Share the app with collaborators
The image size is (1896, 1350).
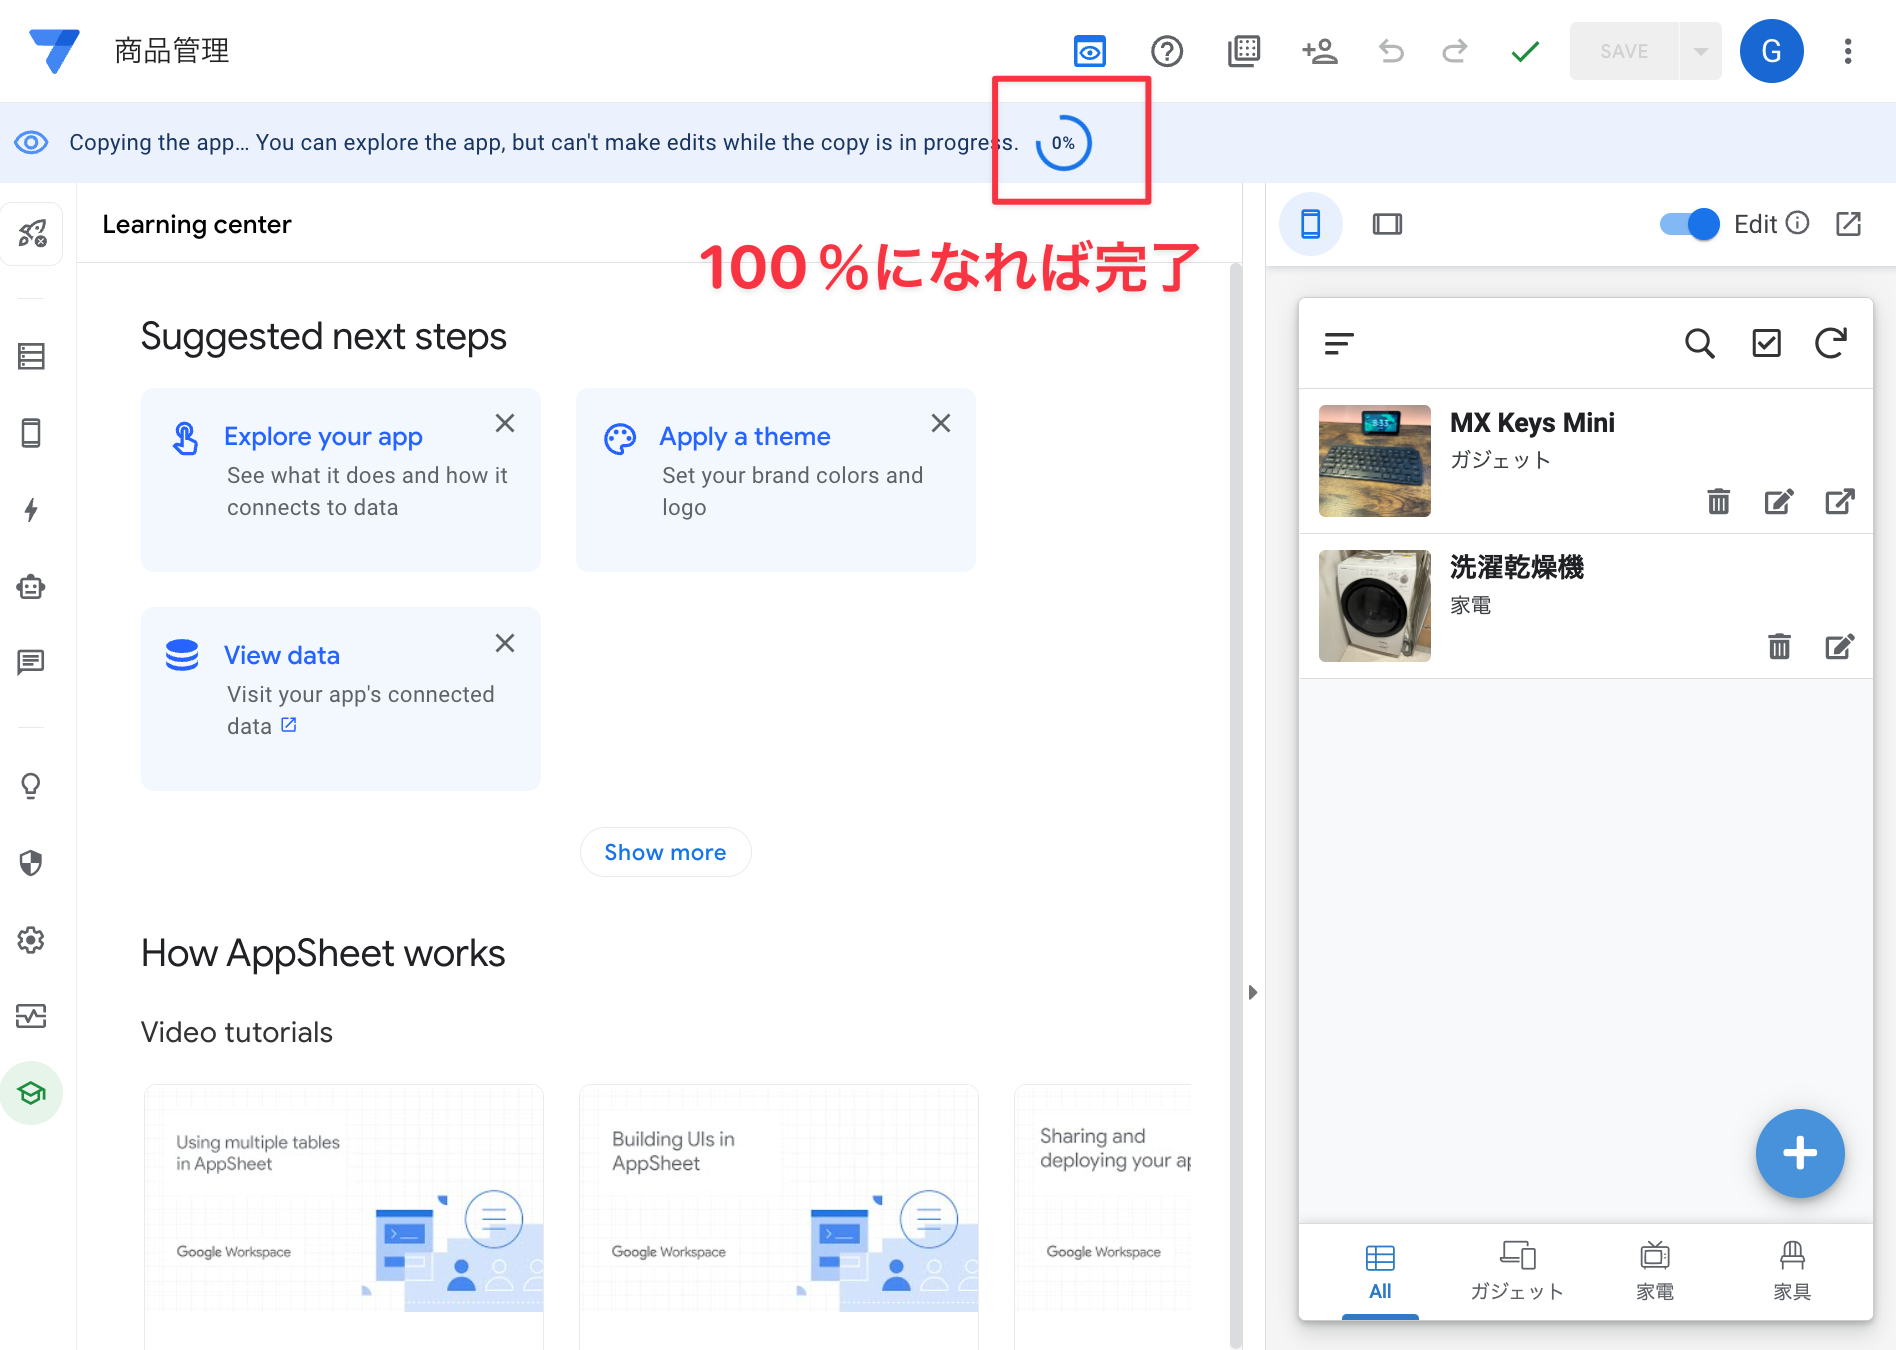pyautogui.click(x=1319, y=51)
